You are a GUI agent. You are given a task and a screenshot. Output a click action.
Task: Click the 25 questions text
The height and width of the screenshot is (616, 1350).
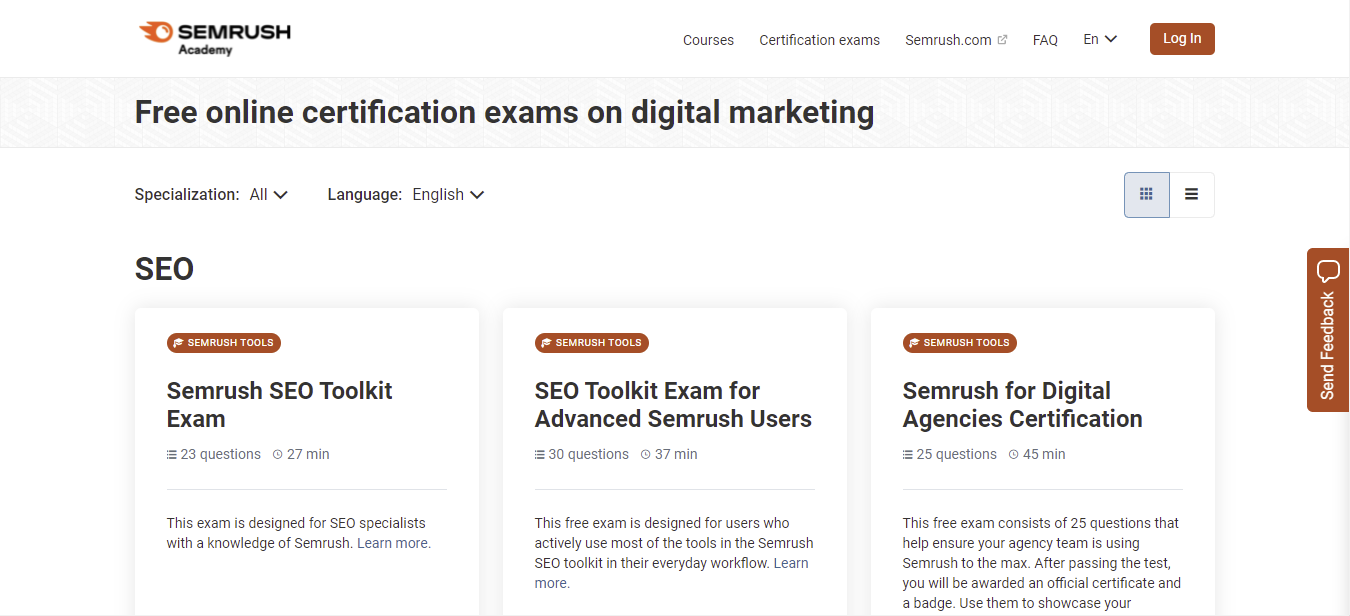pyautogui.click(x=956, y=454)
